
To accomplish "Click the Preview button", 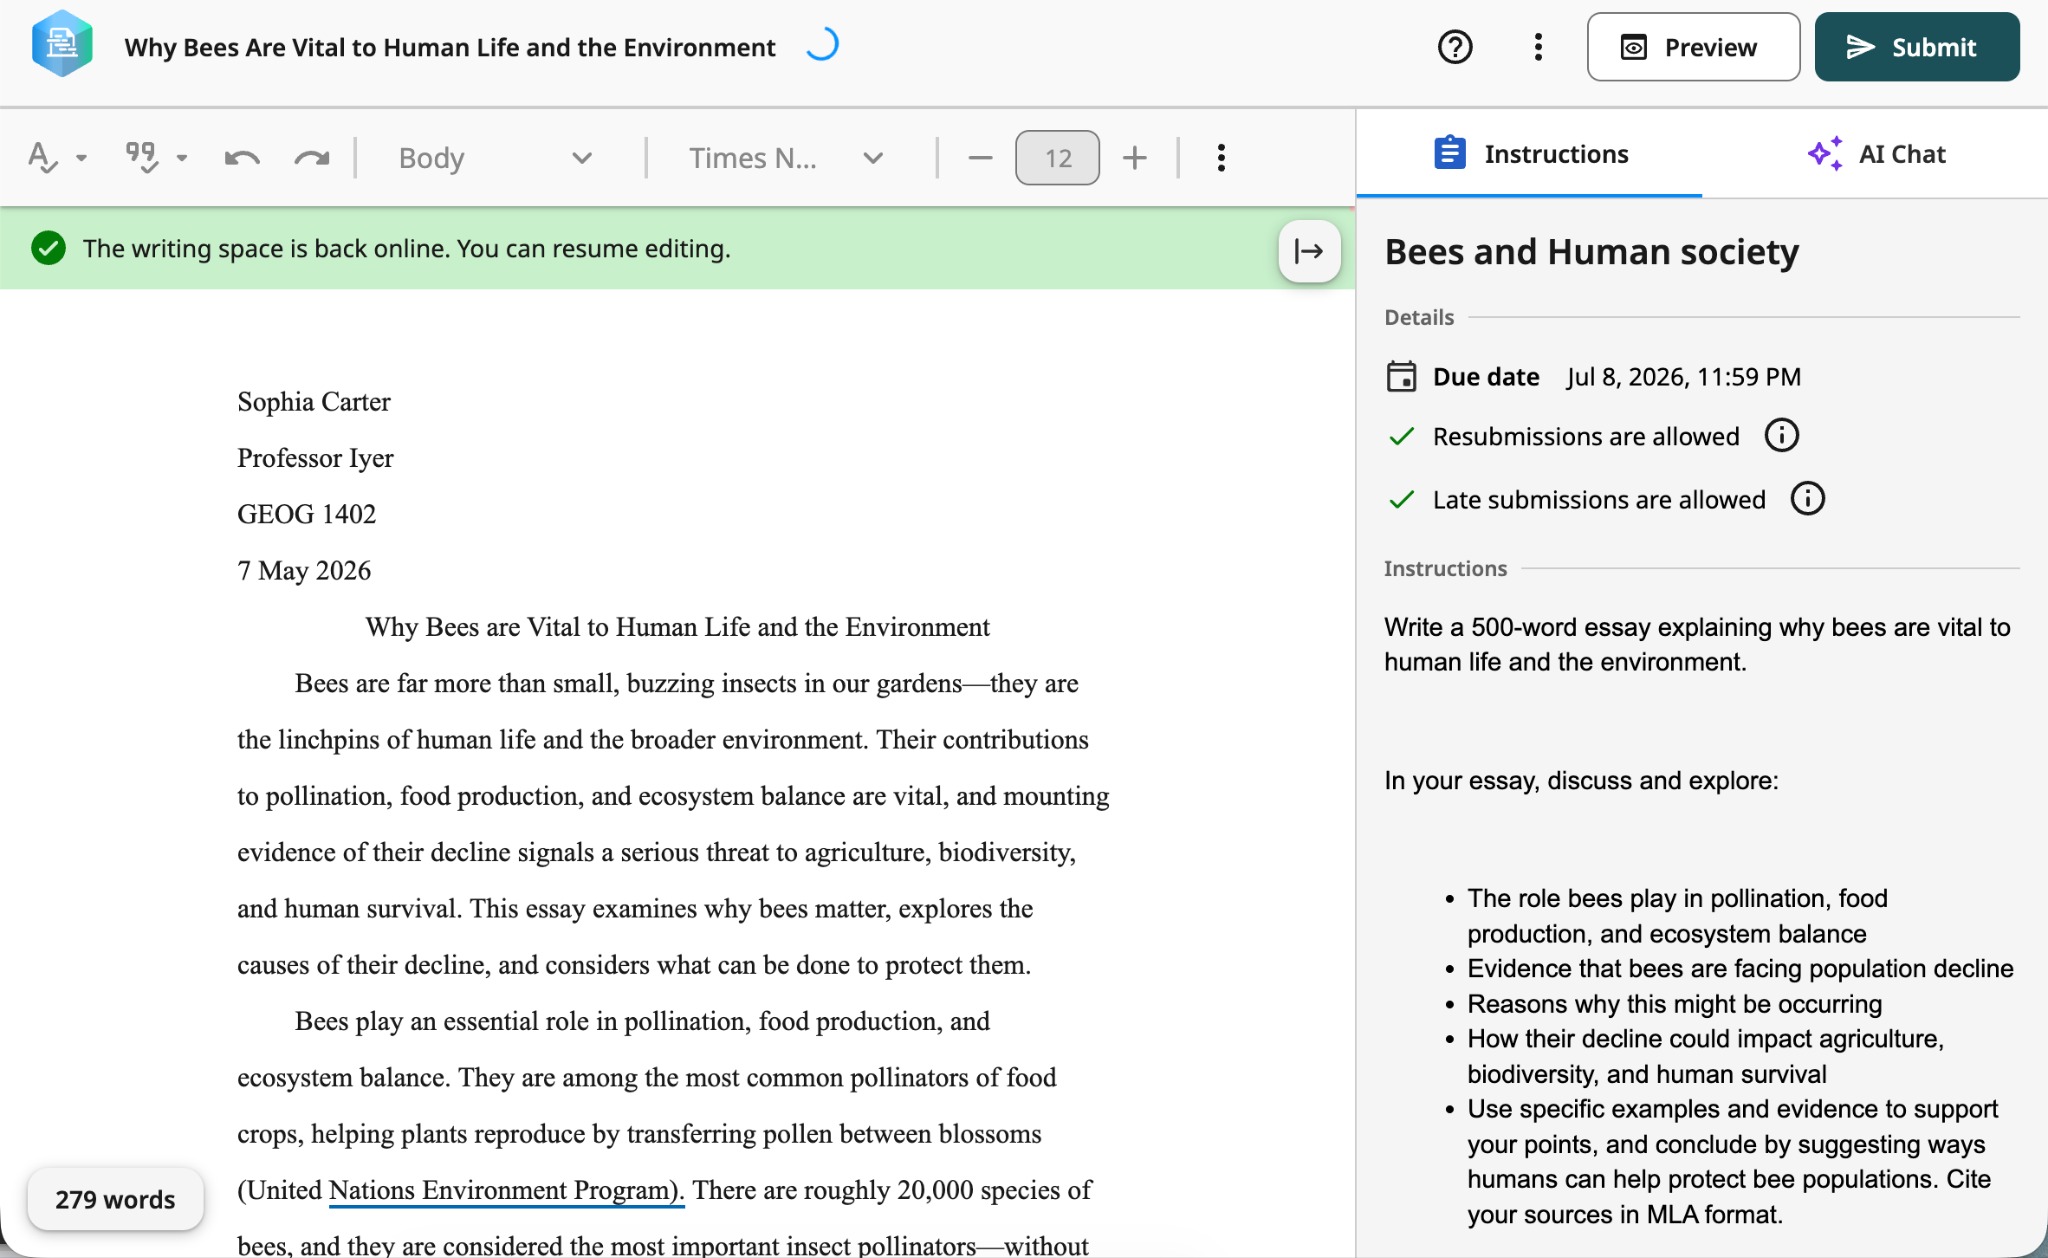I will (x=1693, y=47).
